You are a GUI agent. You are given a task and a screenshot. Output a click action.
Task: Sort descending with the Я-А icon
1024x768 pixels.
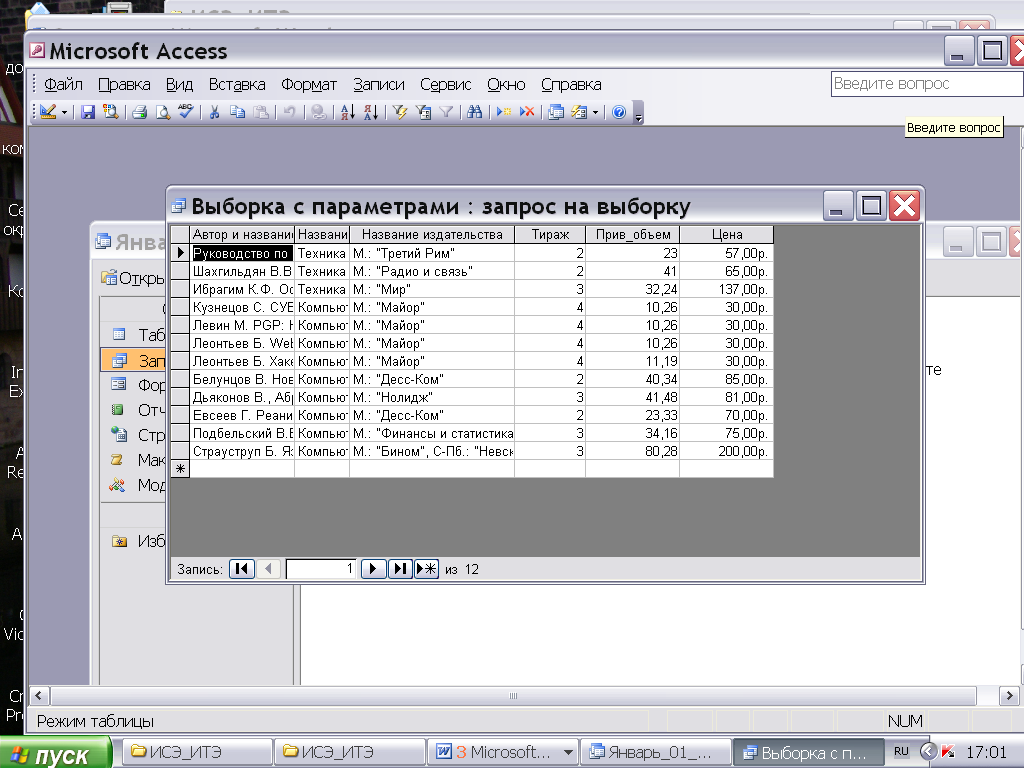(x=371, y=112)
